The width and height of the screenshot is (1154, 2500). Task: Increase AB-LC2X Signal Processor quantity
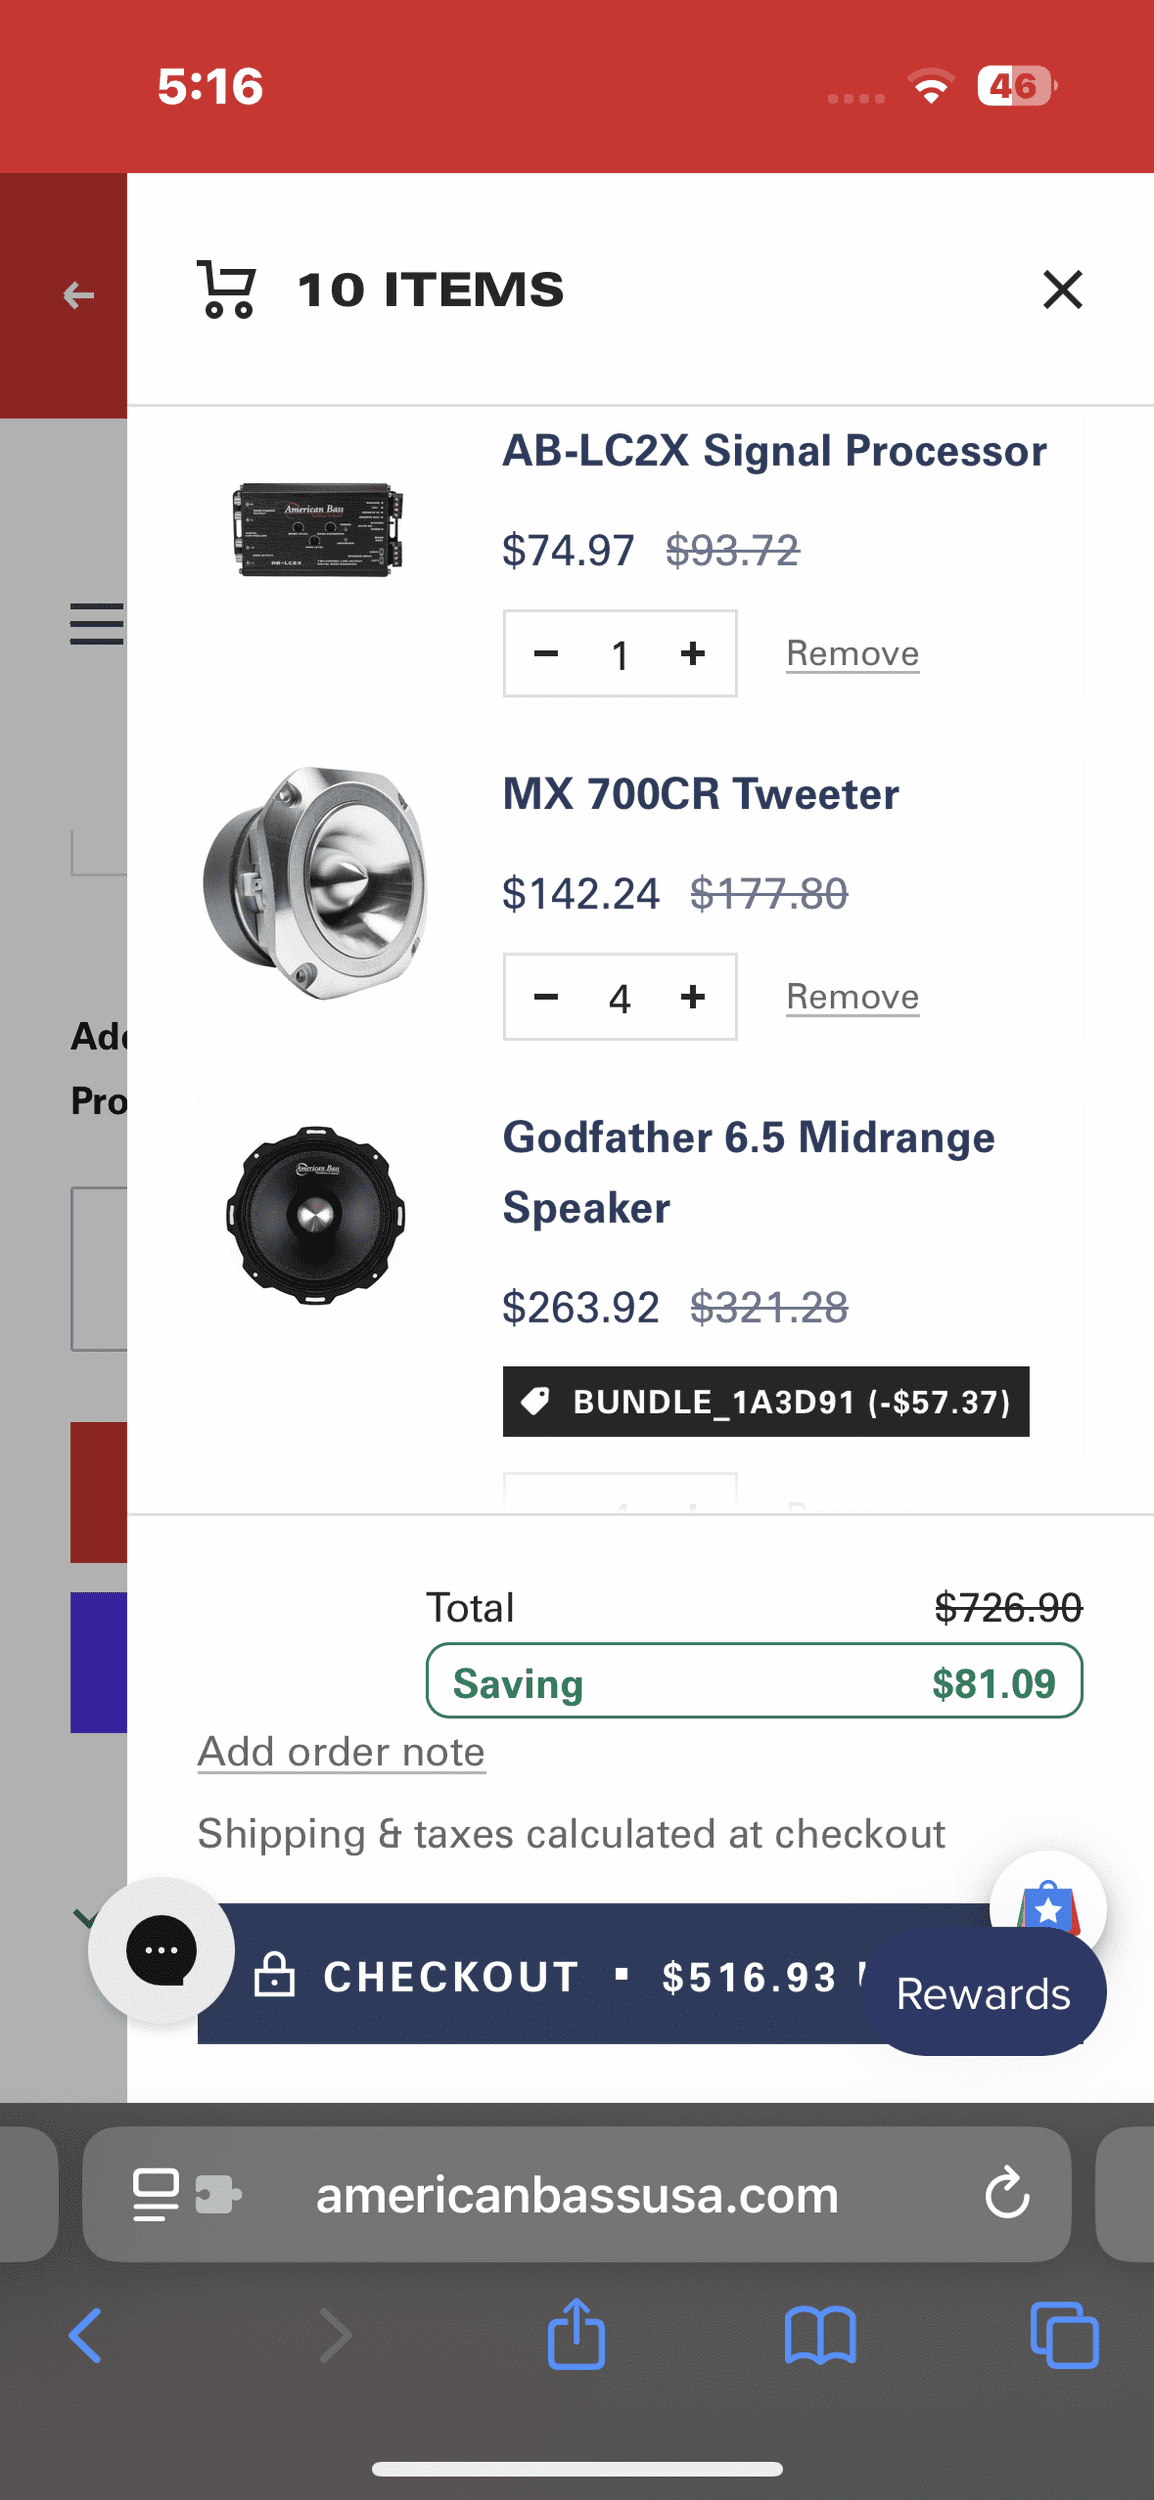tap(693, 654)
